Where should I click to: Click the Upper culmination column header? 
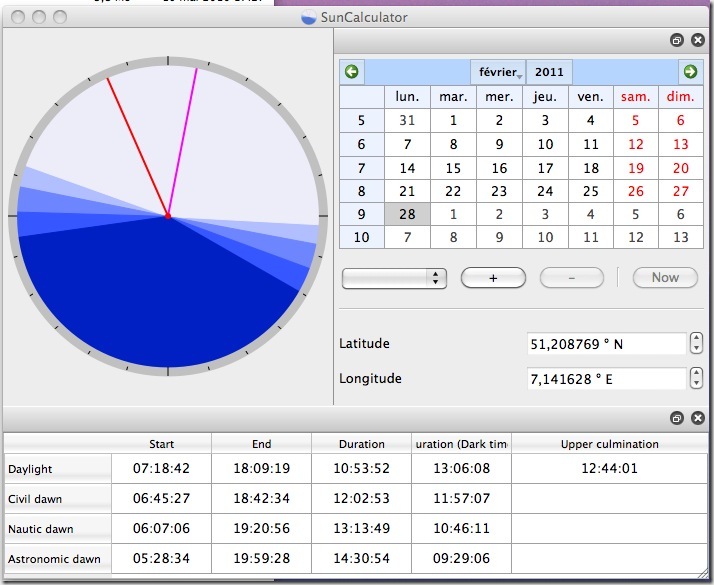(x=609, y=444)
